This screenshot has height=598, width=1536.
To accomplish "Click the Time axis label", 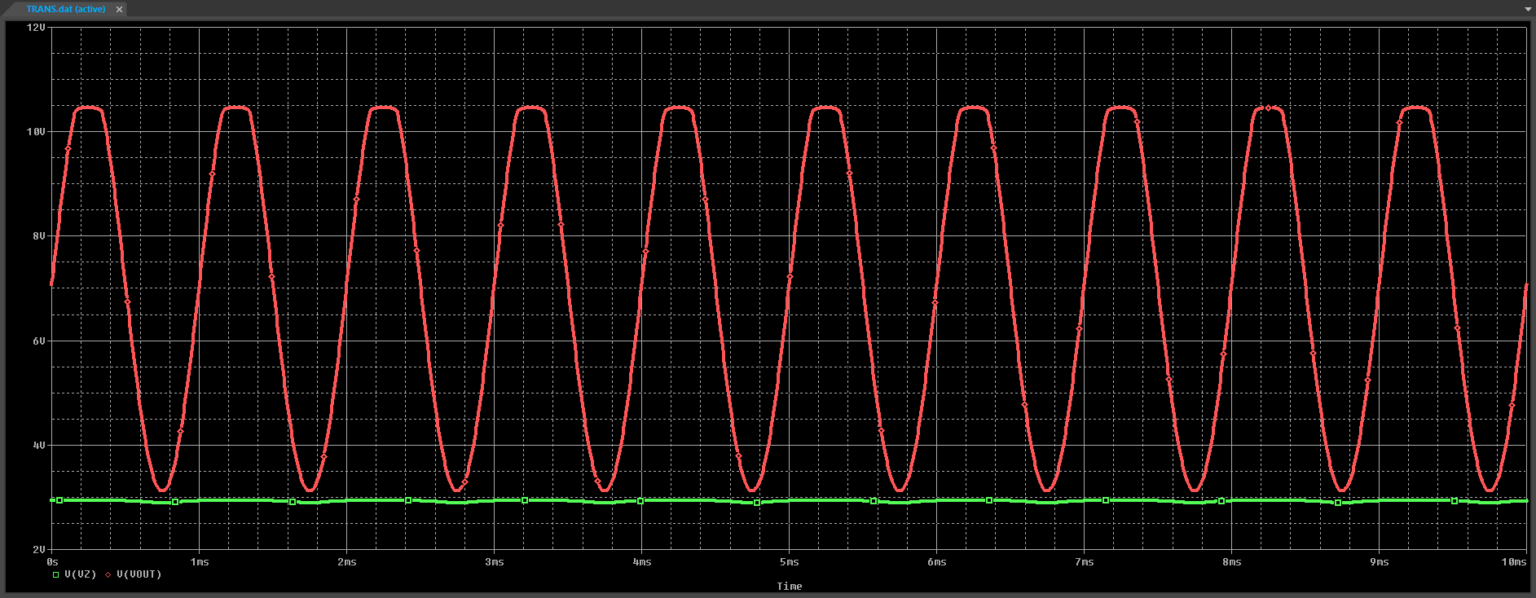I will click(x=789, y=586).
